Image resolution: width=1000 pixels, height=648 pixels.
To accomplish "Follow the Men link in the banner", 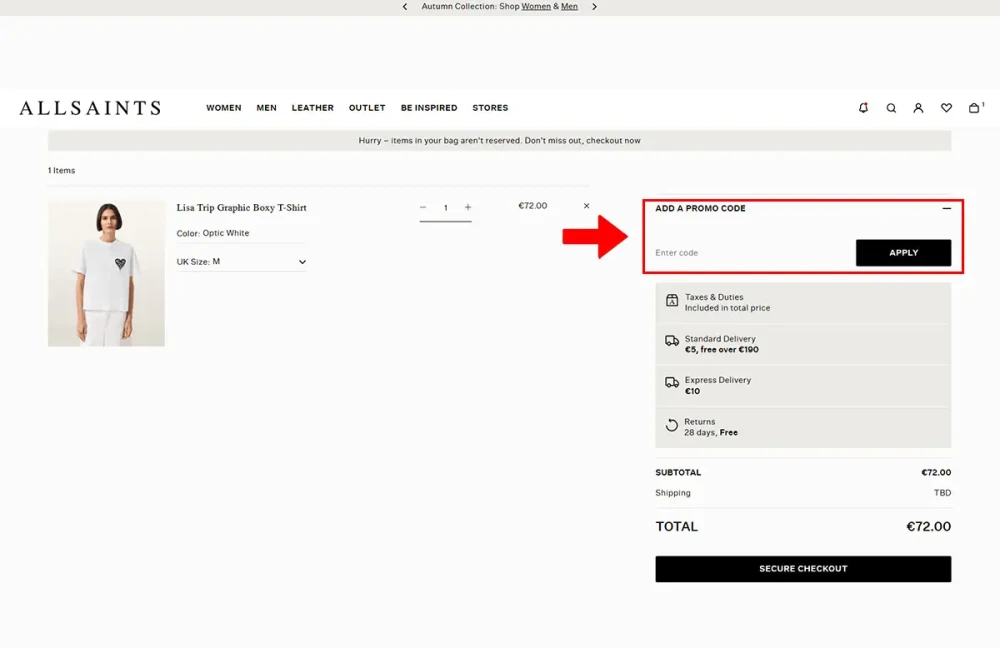I will pos(569,7).
